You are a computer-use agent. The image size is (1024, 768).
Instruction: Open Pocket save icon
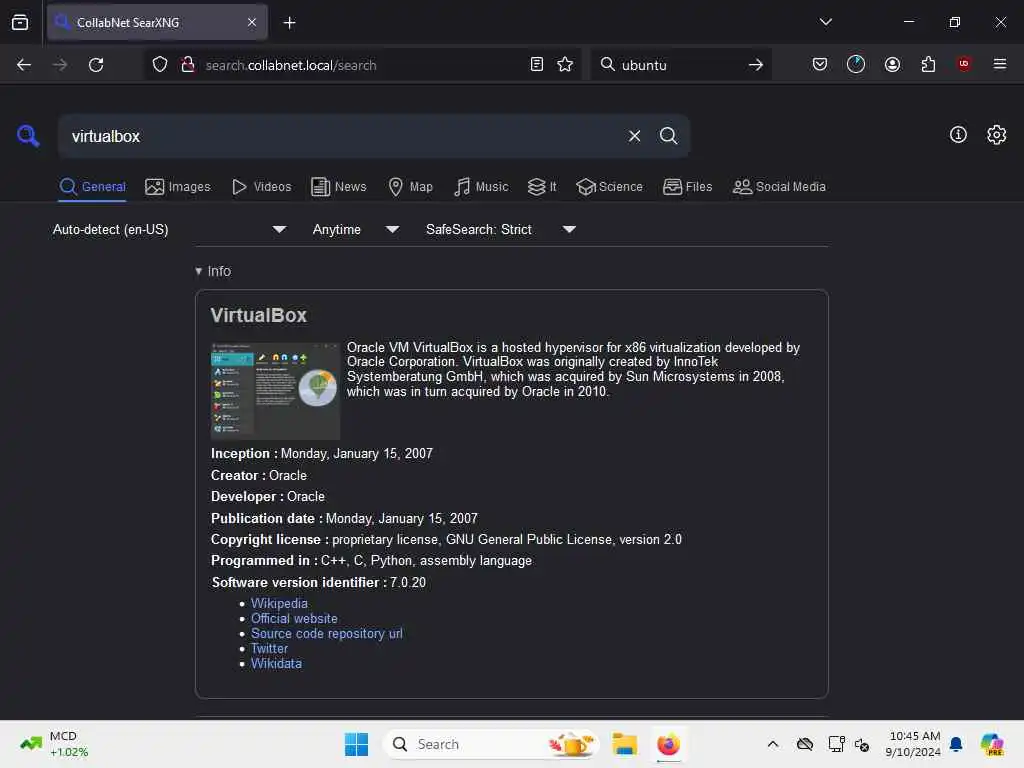(x=820, y=64)
